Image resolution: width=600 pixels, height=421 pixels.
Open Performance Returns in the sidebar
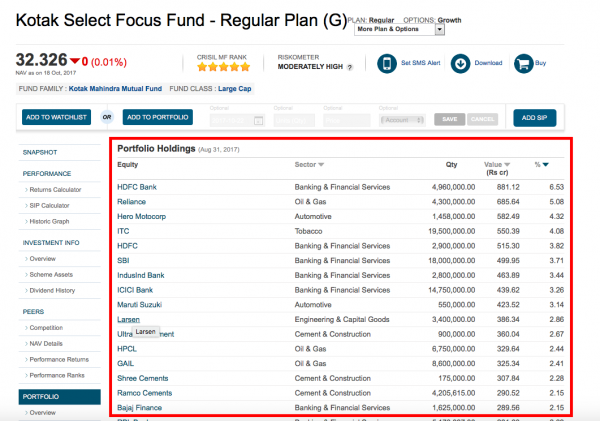(x=59, y=359)
